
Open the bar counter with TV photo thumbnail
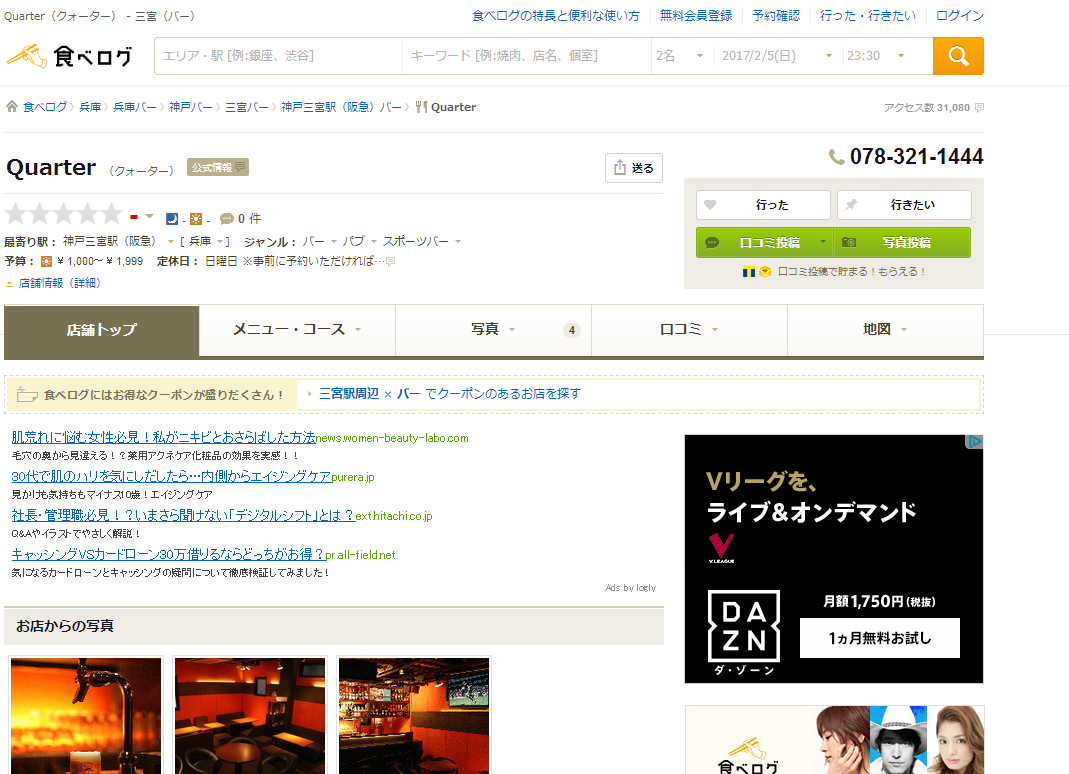(x=414, y=715)
